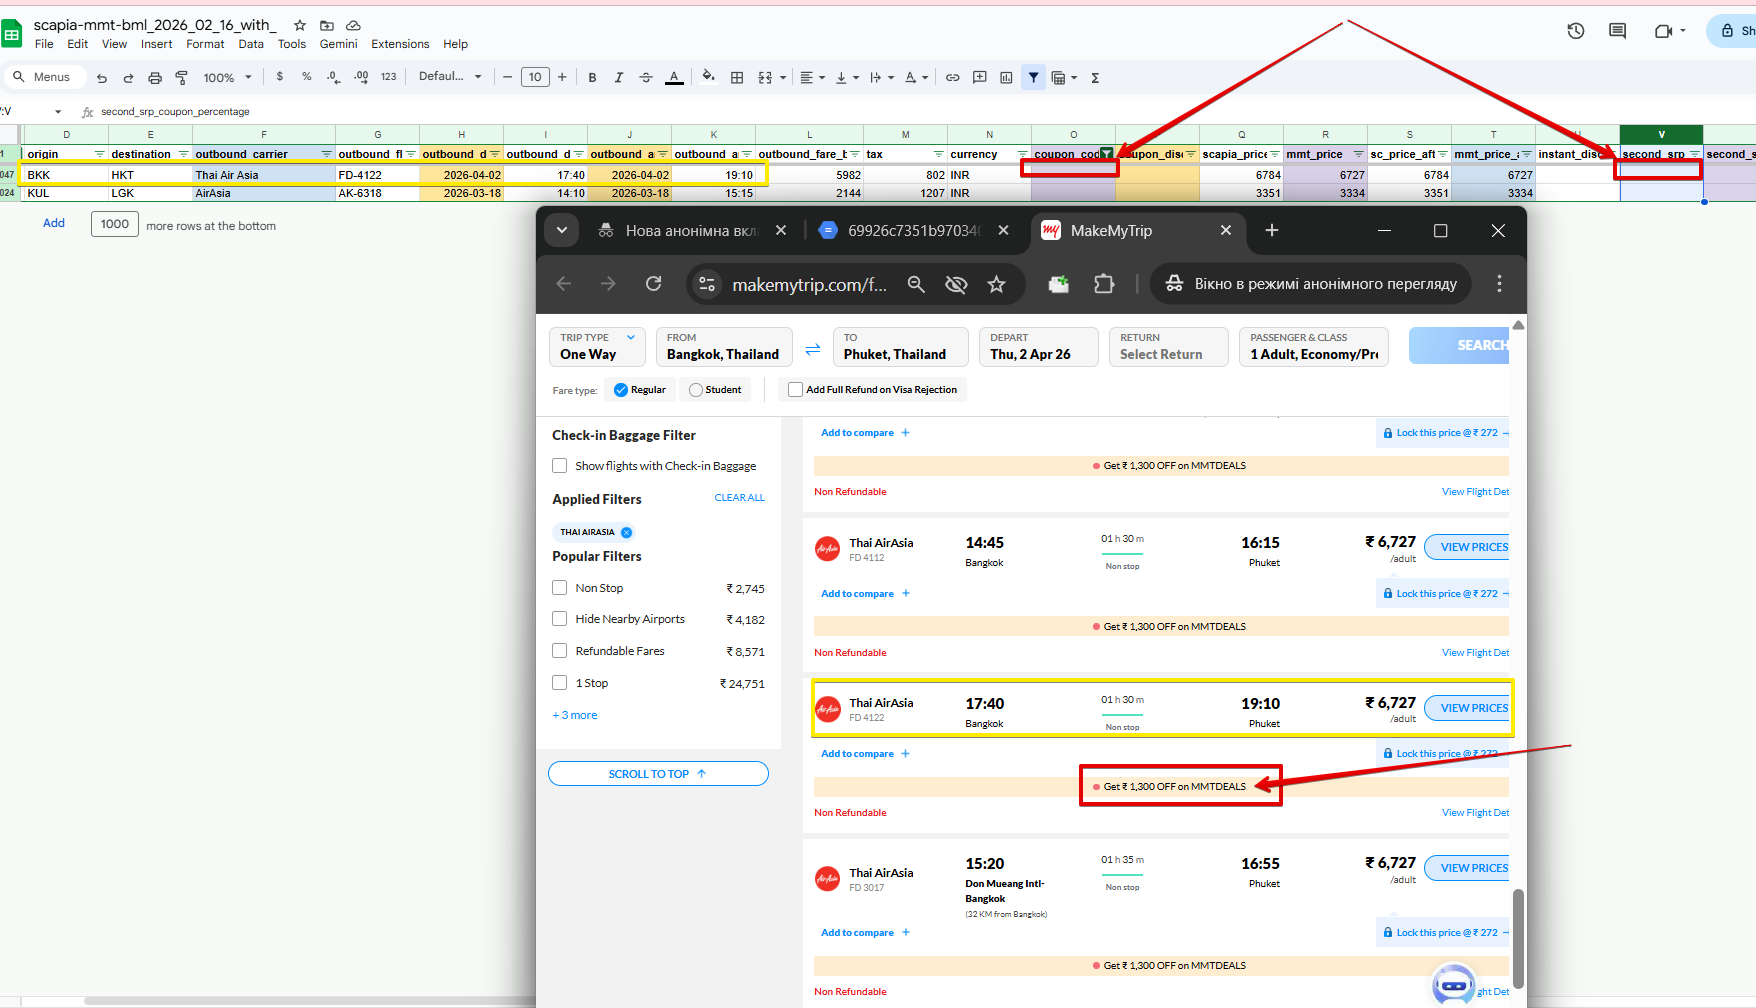Reload the MakeMyTrip page
The image size is (1756, 1008).
pos(653,284)
